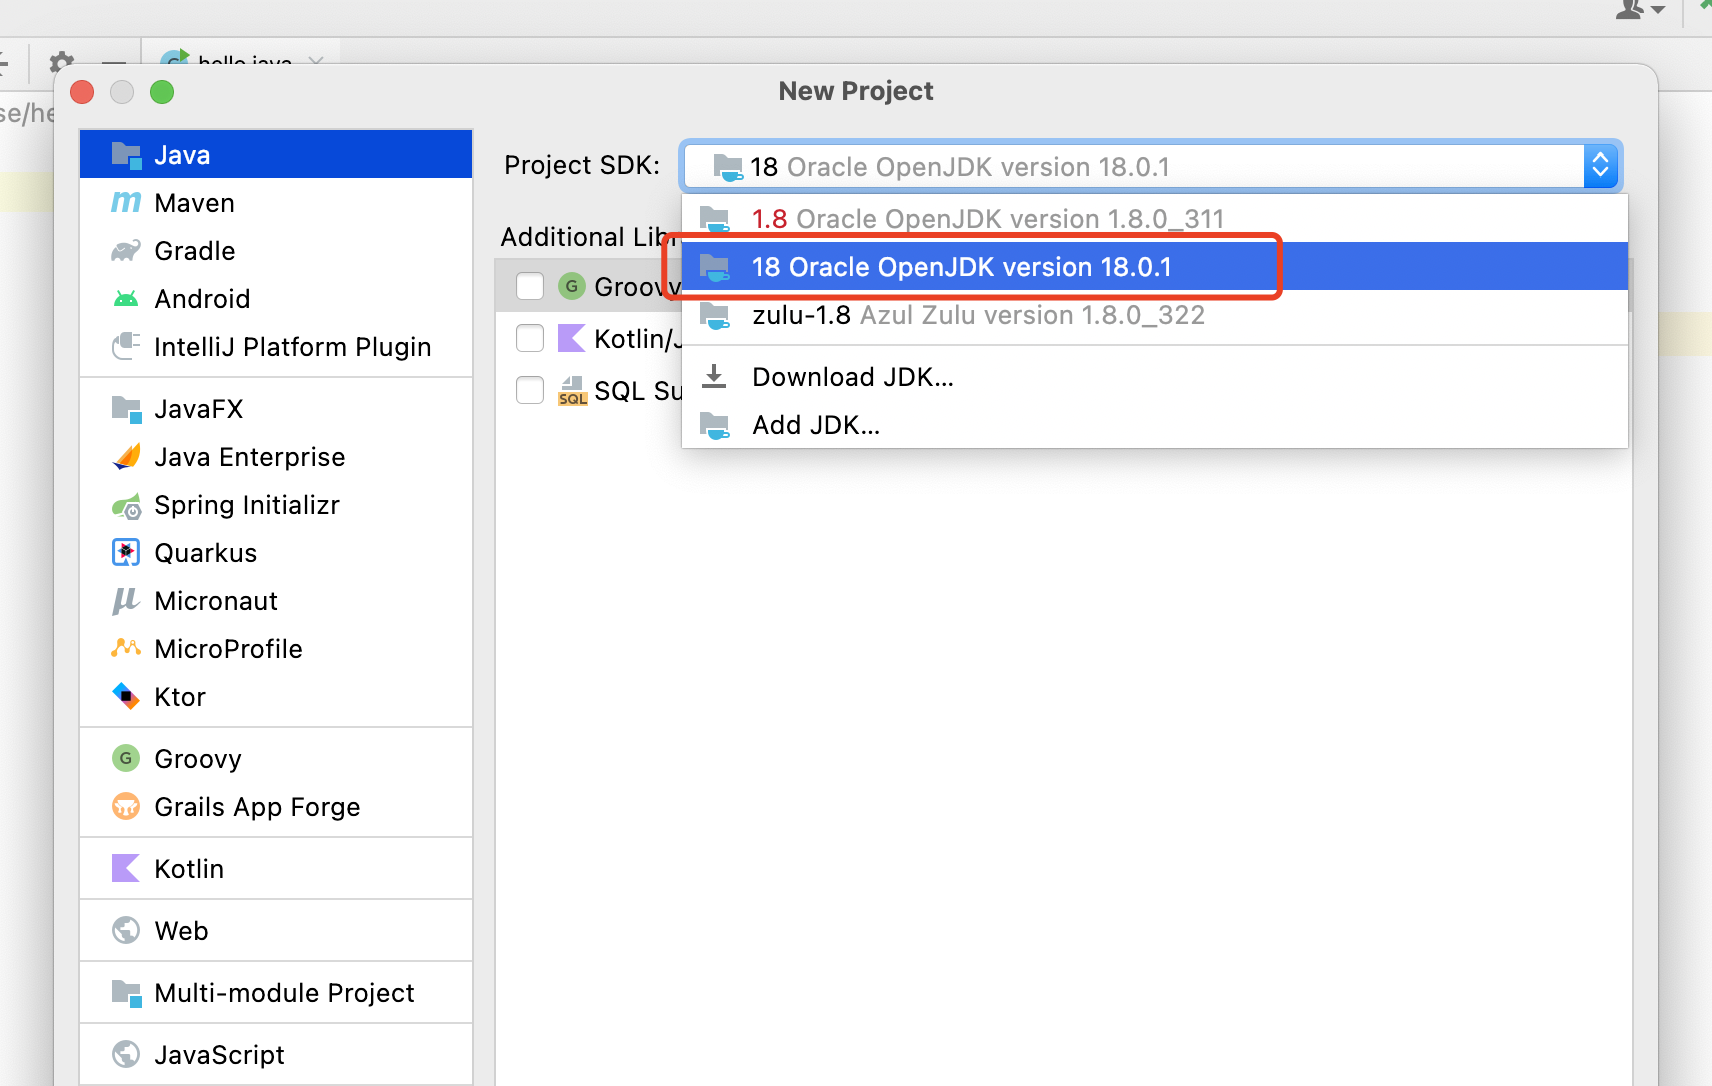Click the Multi-module Project icon
The width and height of the screenshot is (1712, 1086).
(126, 993)
